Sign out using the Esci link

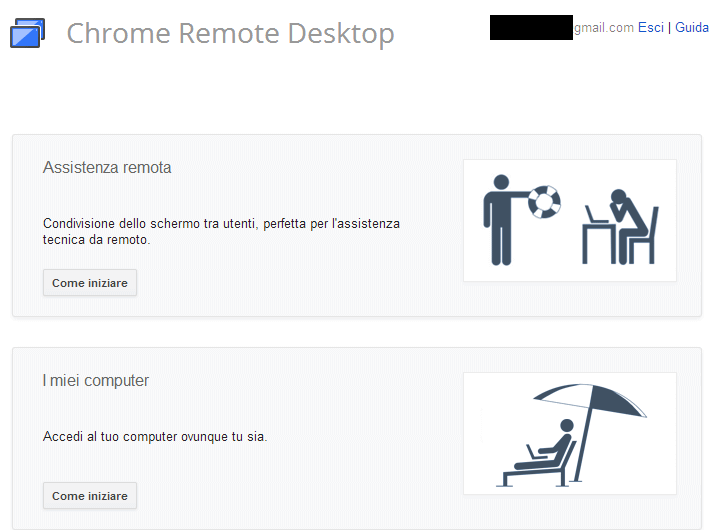tap(650, 28)
